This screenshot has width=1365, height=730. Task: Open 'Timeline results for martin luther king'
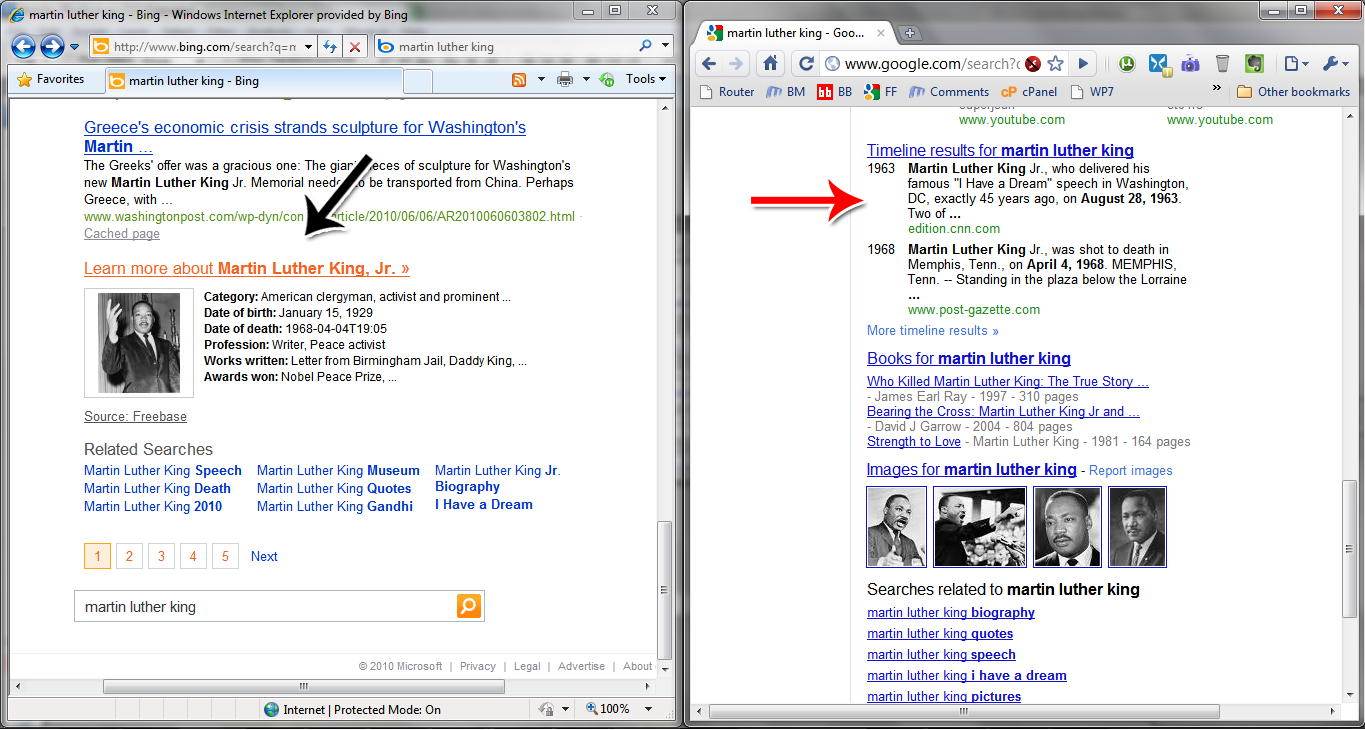pos(1000,150)
